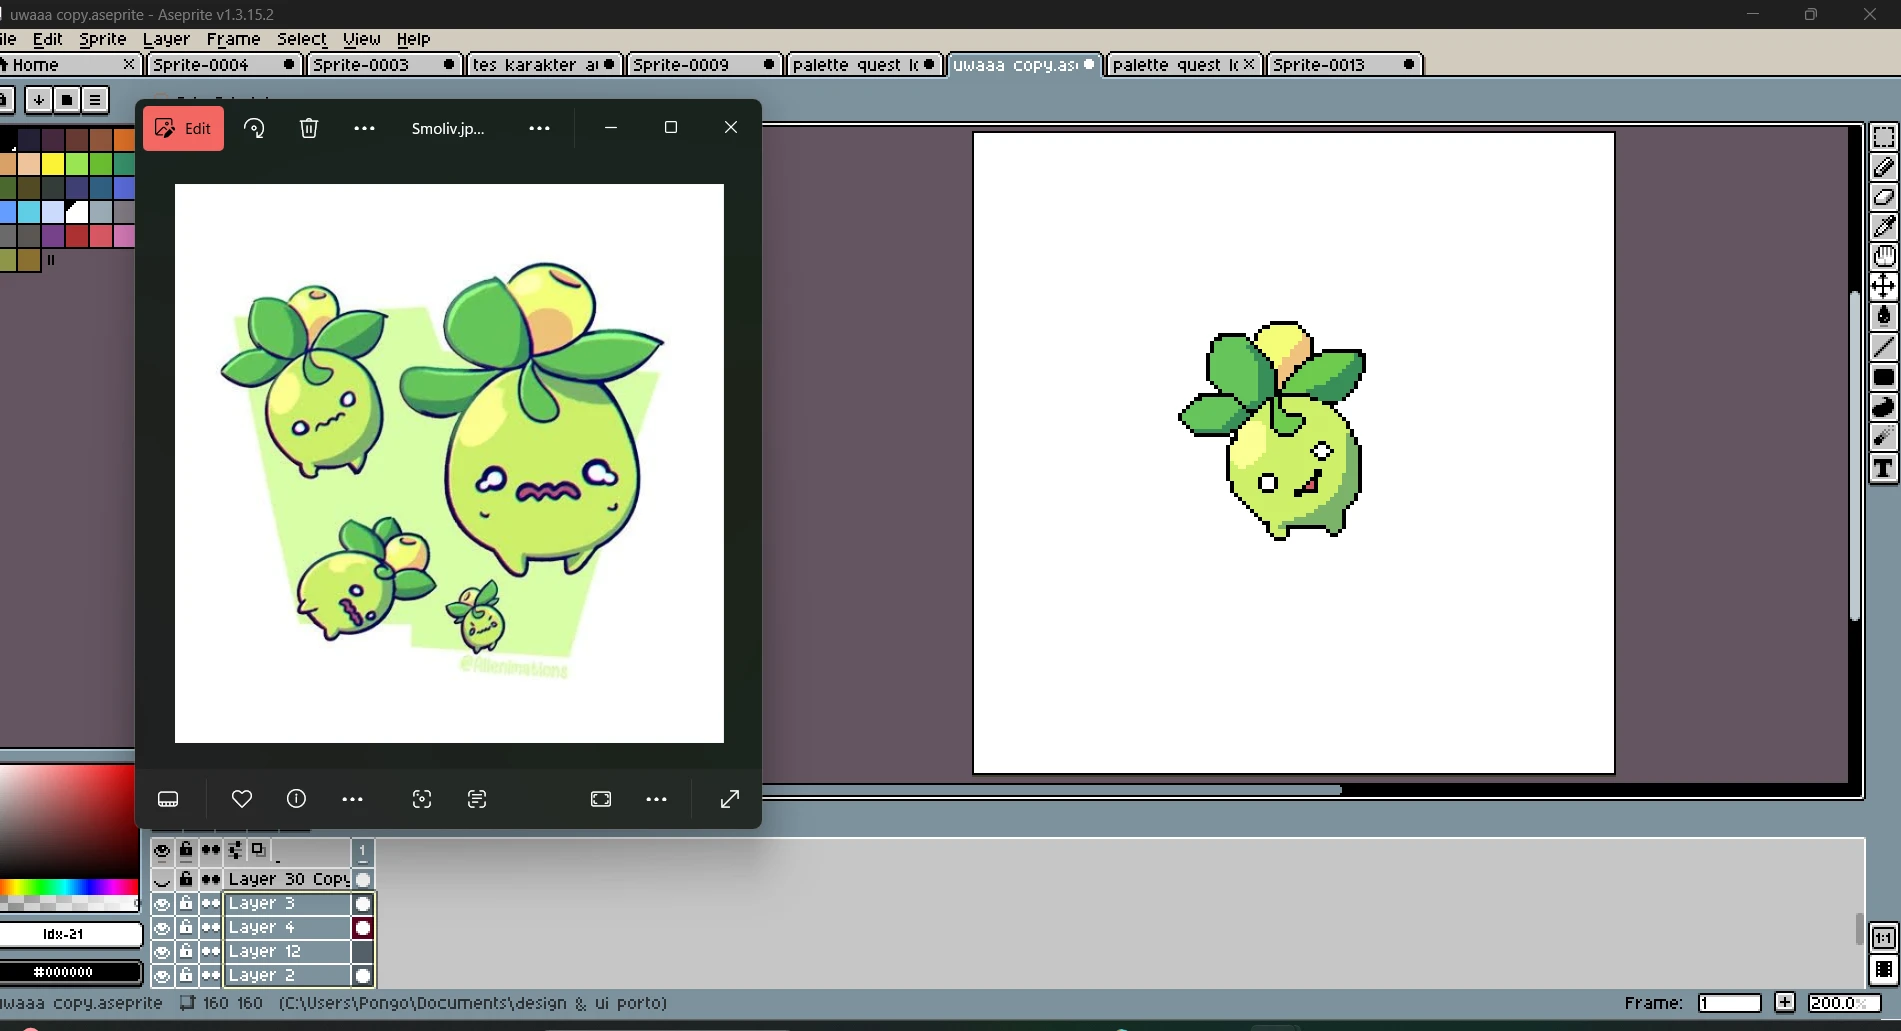Hide Layer 4 with its eye icon
This screenshot has height=1031, width=1901.
click(x=162, y=927)
